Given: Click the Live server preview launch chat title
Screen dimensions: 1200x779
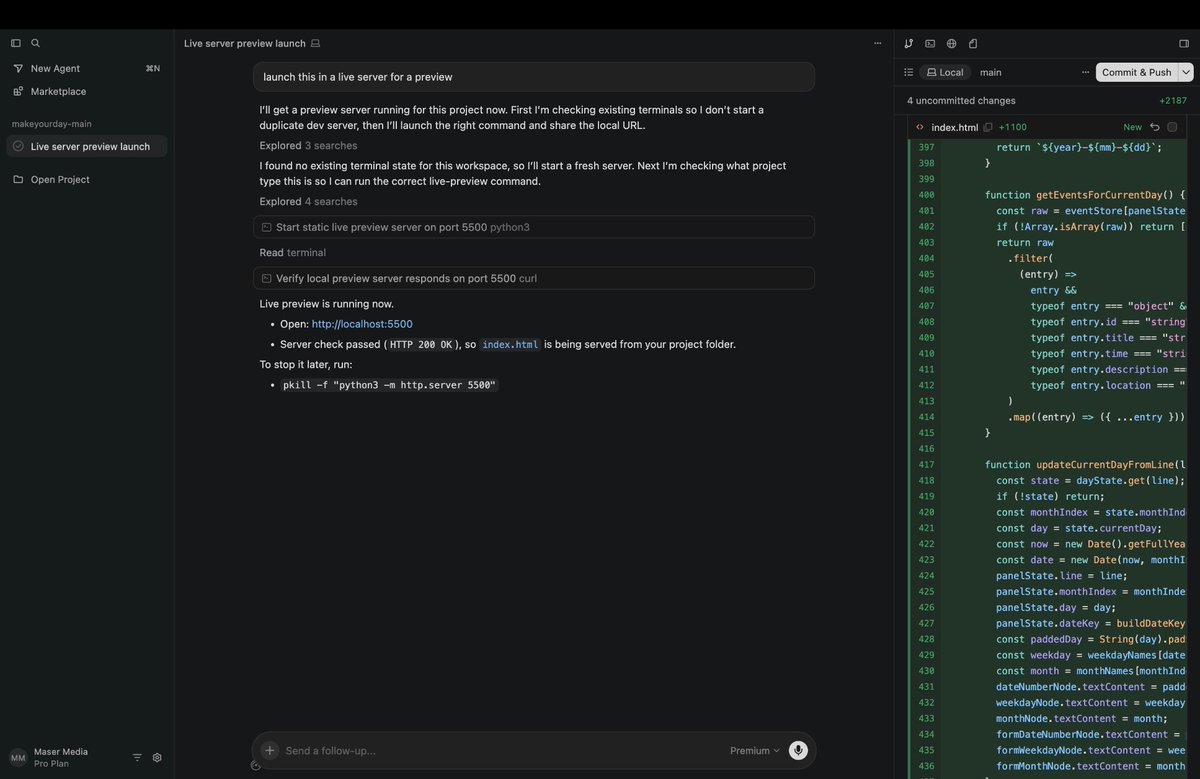Looking at the screenshot, I should click(245, 43).
